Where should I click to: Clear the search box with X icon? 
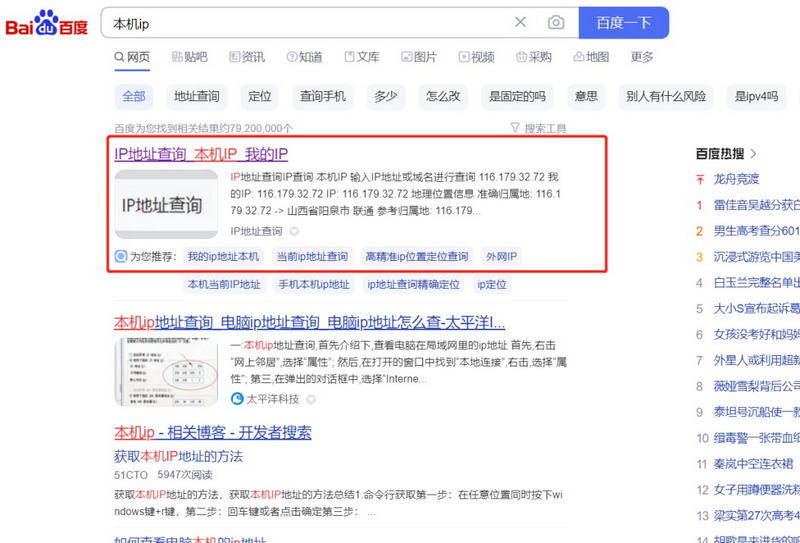click(520, 22)
